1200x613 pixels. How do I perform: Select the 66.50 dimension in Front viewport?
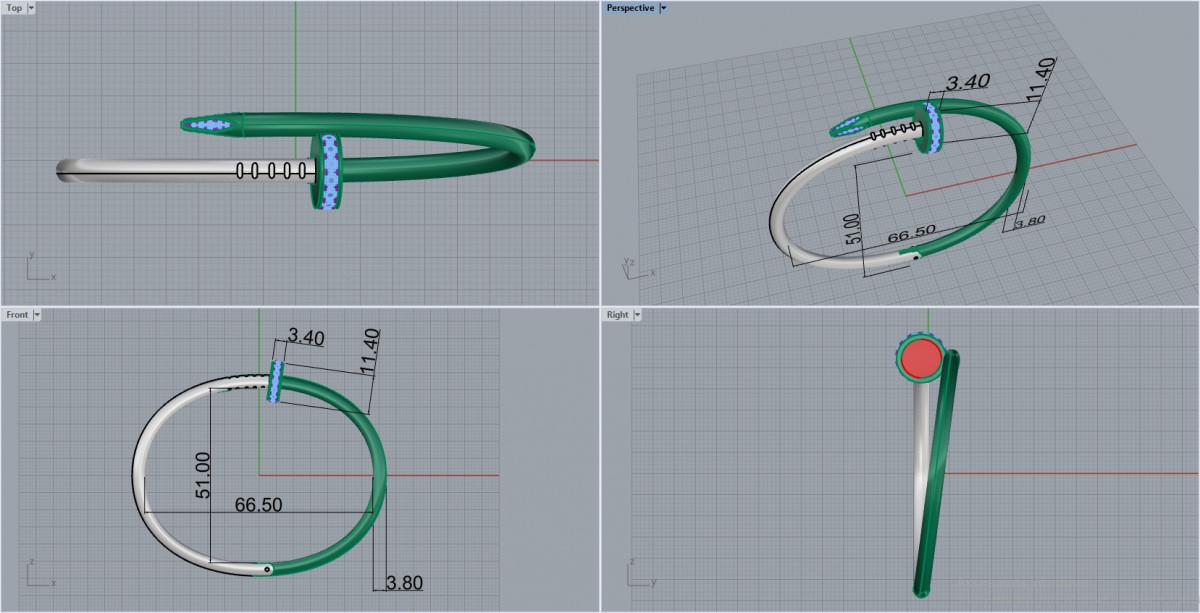pyautogui.click(x=257, y=505)
